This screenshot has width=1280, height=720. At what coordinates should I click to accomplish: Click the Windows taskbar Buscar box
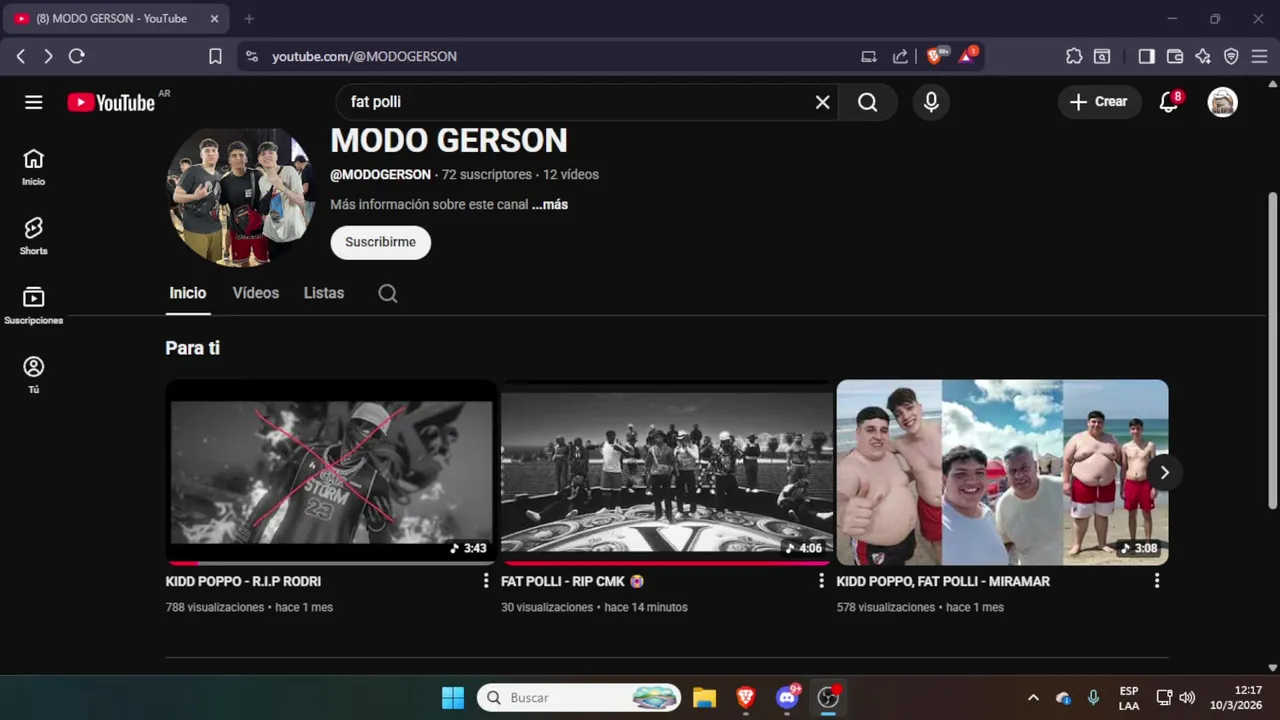click(579, 697)
